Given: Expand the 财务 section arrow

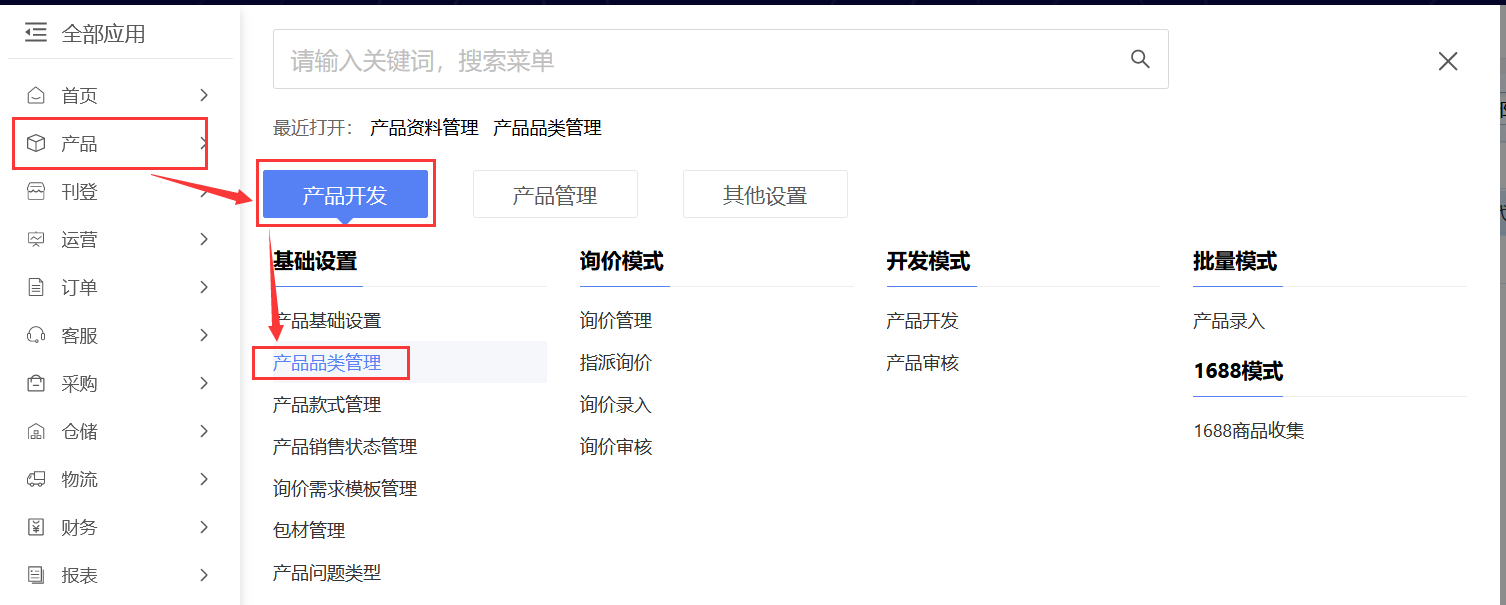Looking at the screenshot, I should point(203,527).
